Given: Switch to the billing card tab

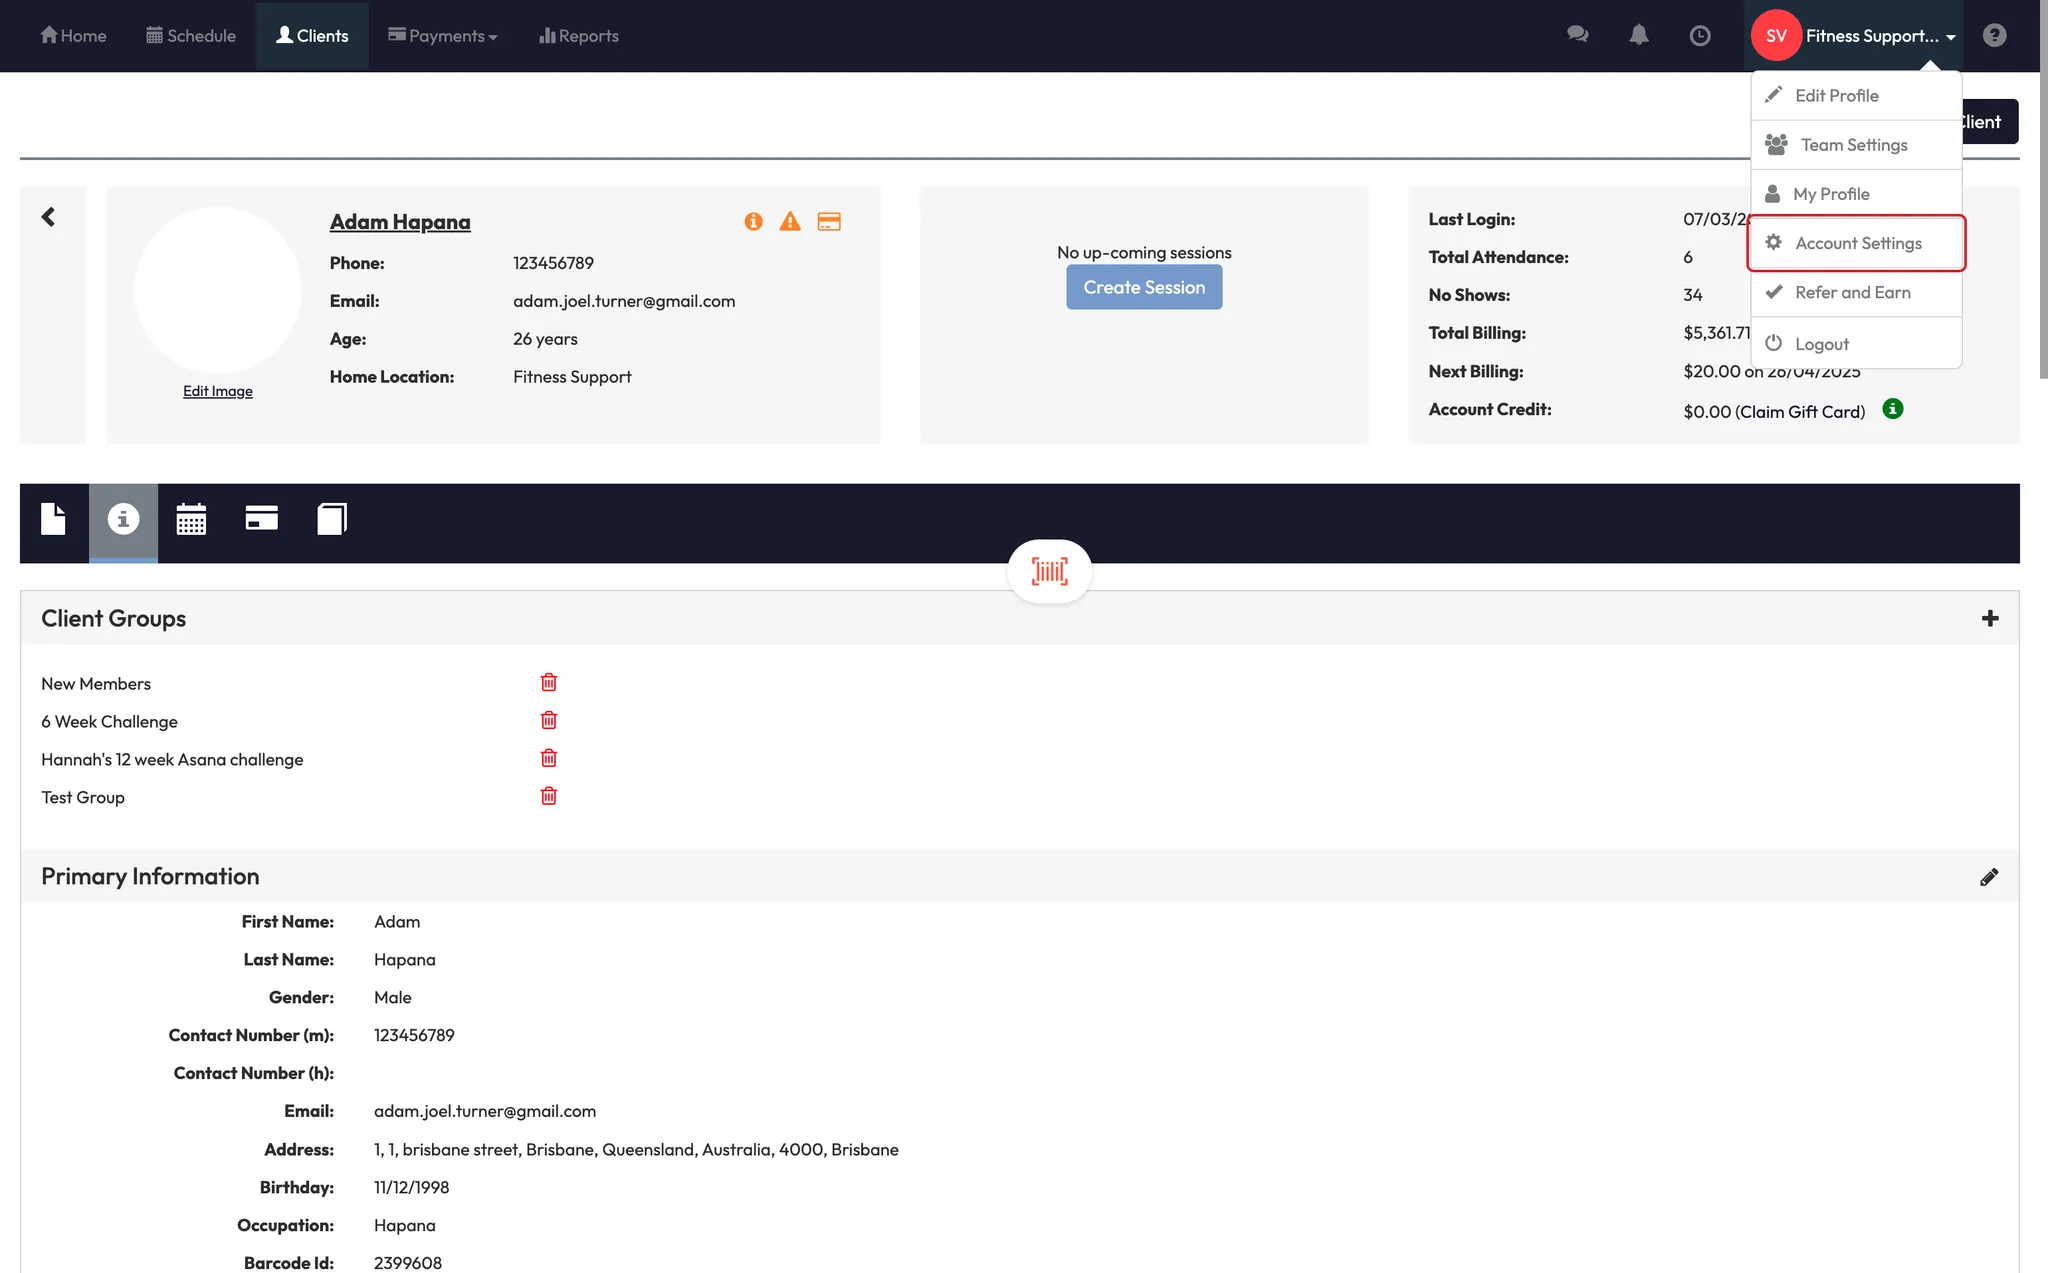Looking at the screenshot, I should click(x=261, y=518).
